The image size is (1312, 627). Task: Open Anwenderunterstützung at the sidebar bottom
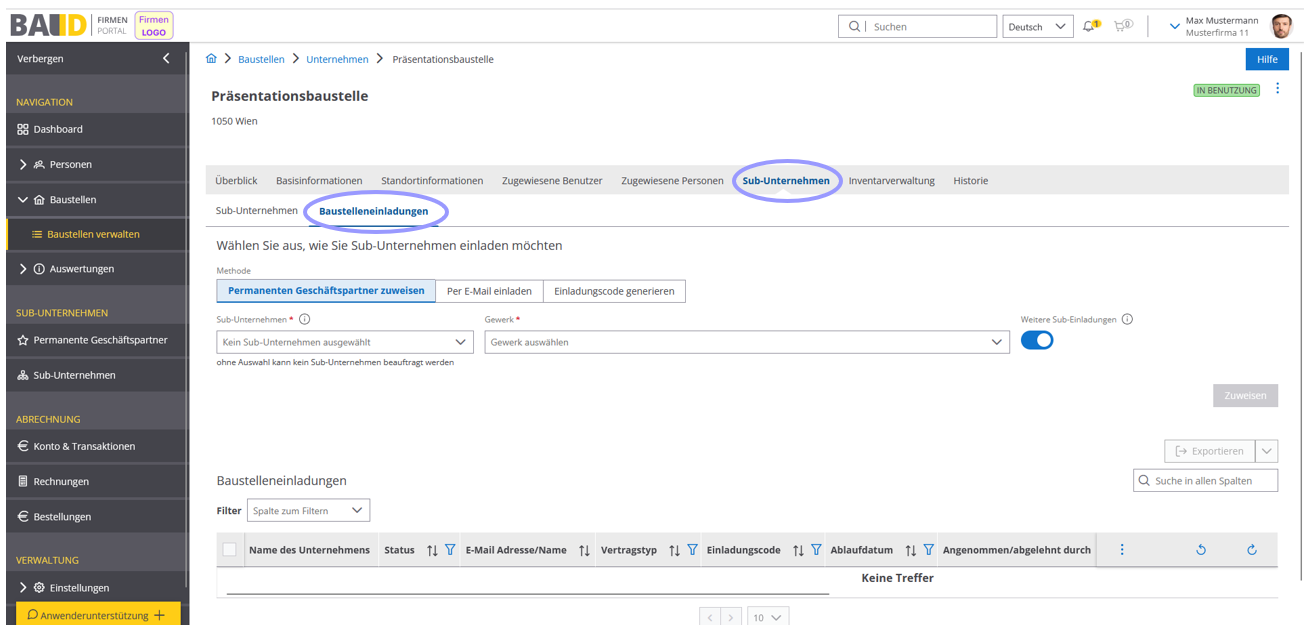98,615
